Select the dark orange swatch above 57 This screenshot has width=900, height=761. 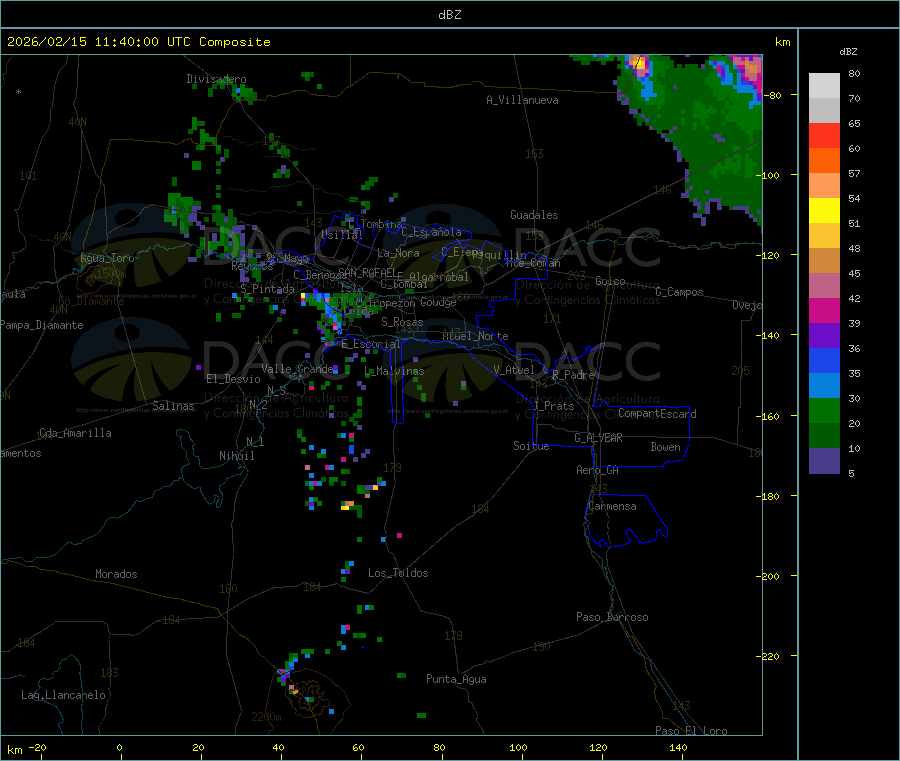(824, 160)
